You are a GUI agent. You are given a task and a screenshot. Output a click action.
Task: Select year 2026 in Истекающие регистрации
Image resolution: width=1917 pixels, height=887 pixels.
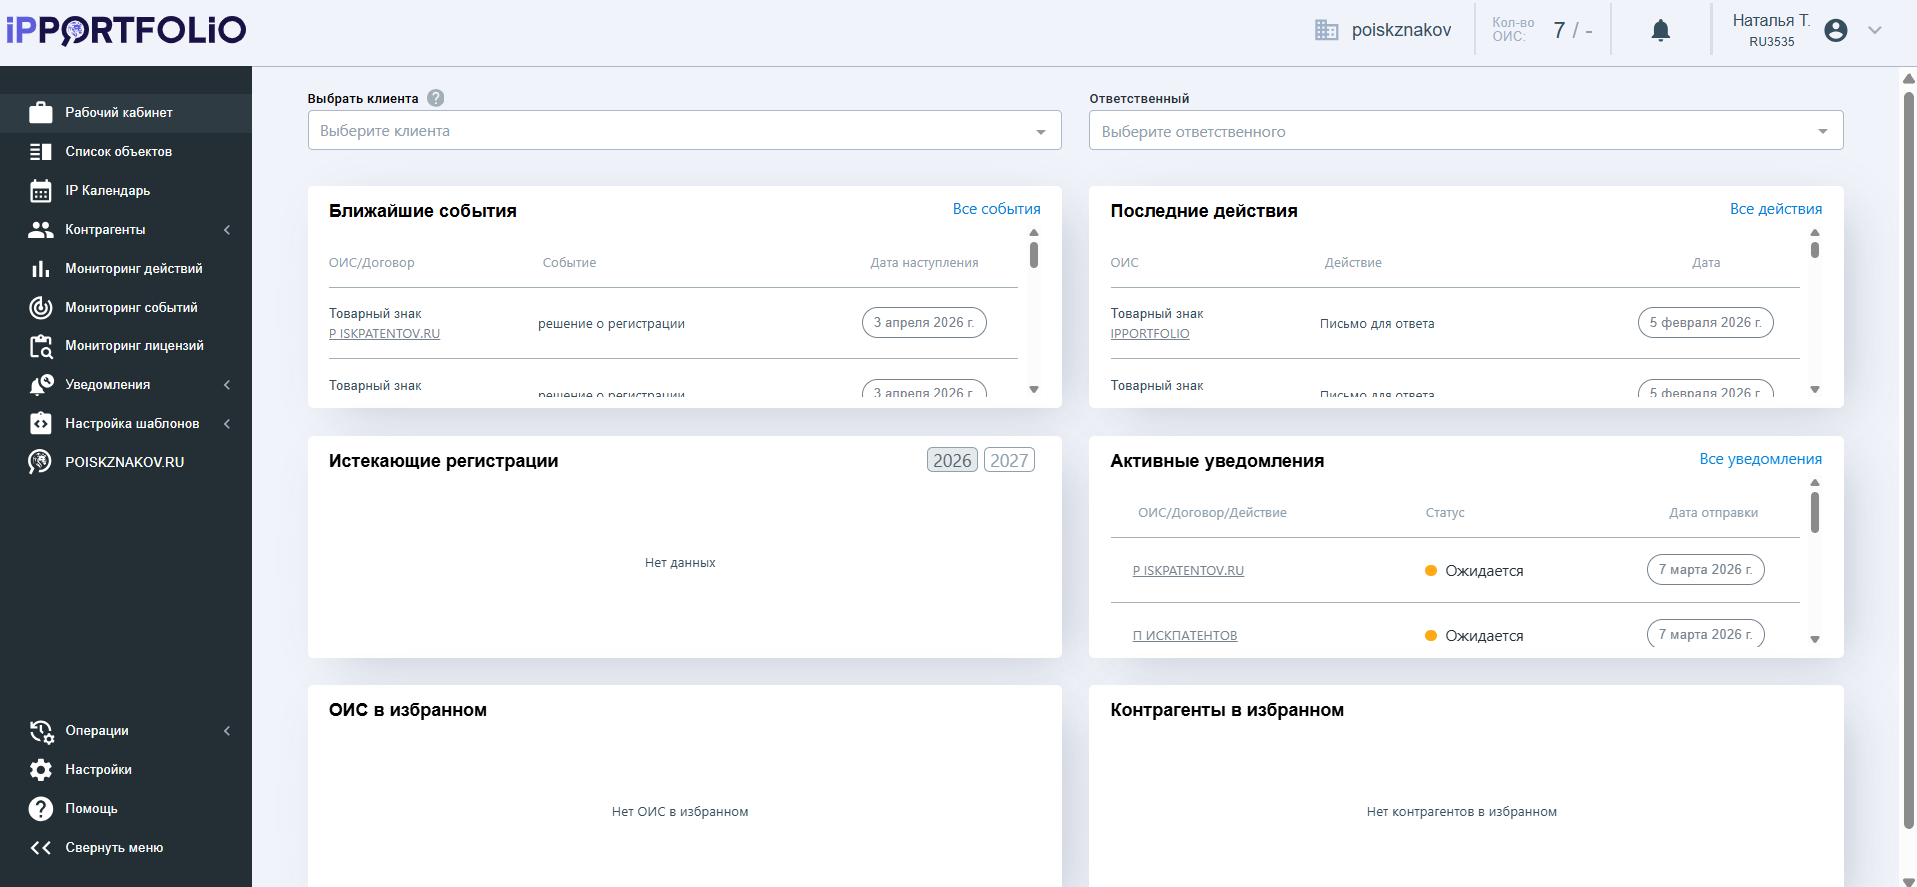(951, 460)
